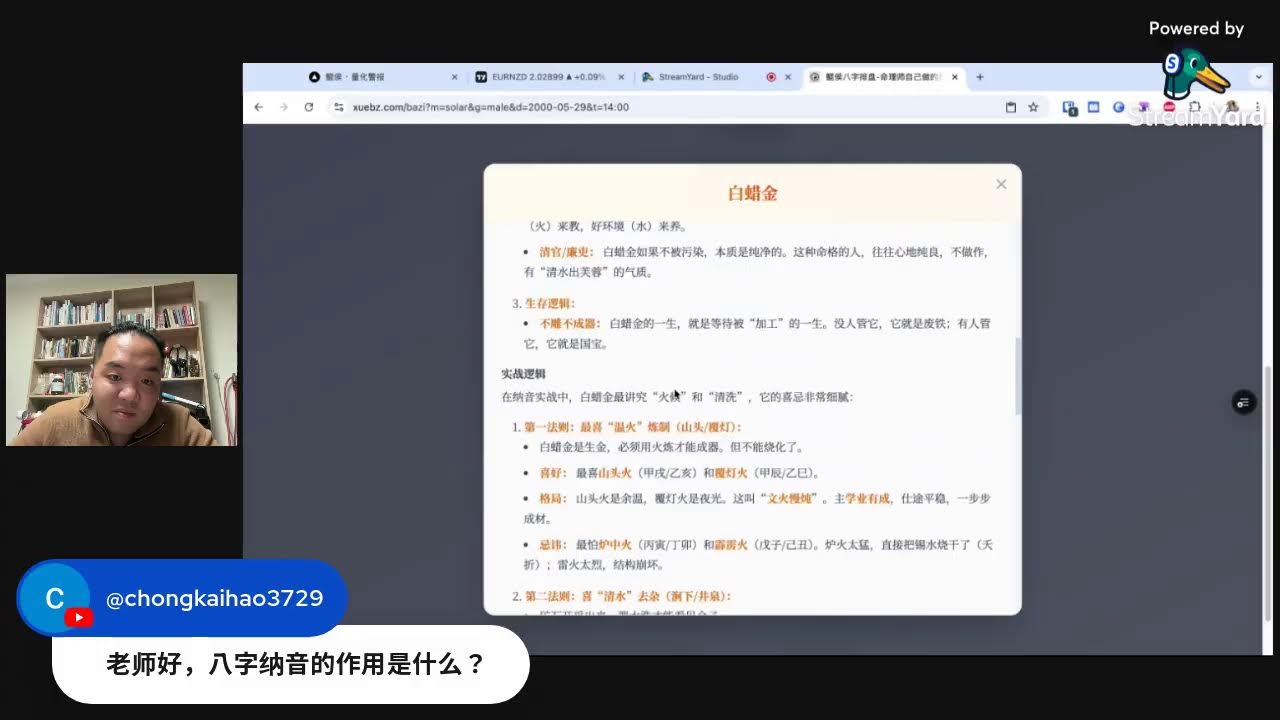Close the StreamYard - Studio tab
Viewport: 1280px width, 720px height.
click(x=787, y=77)
